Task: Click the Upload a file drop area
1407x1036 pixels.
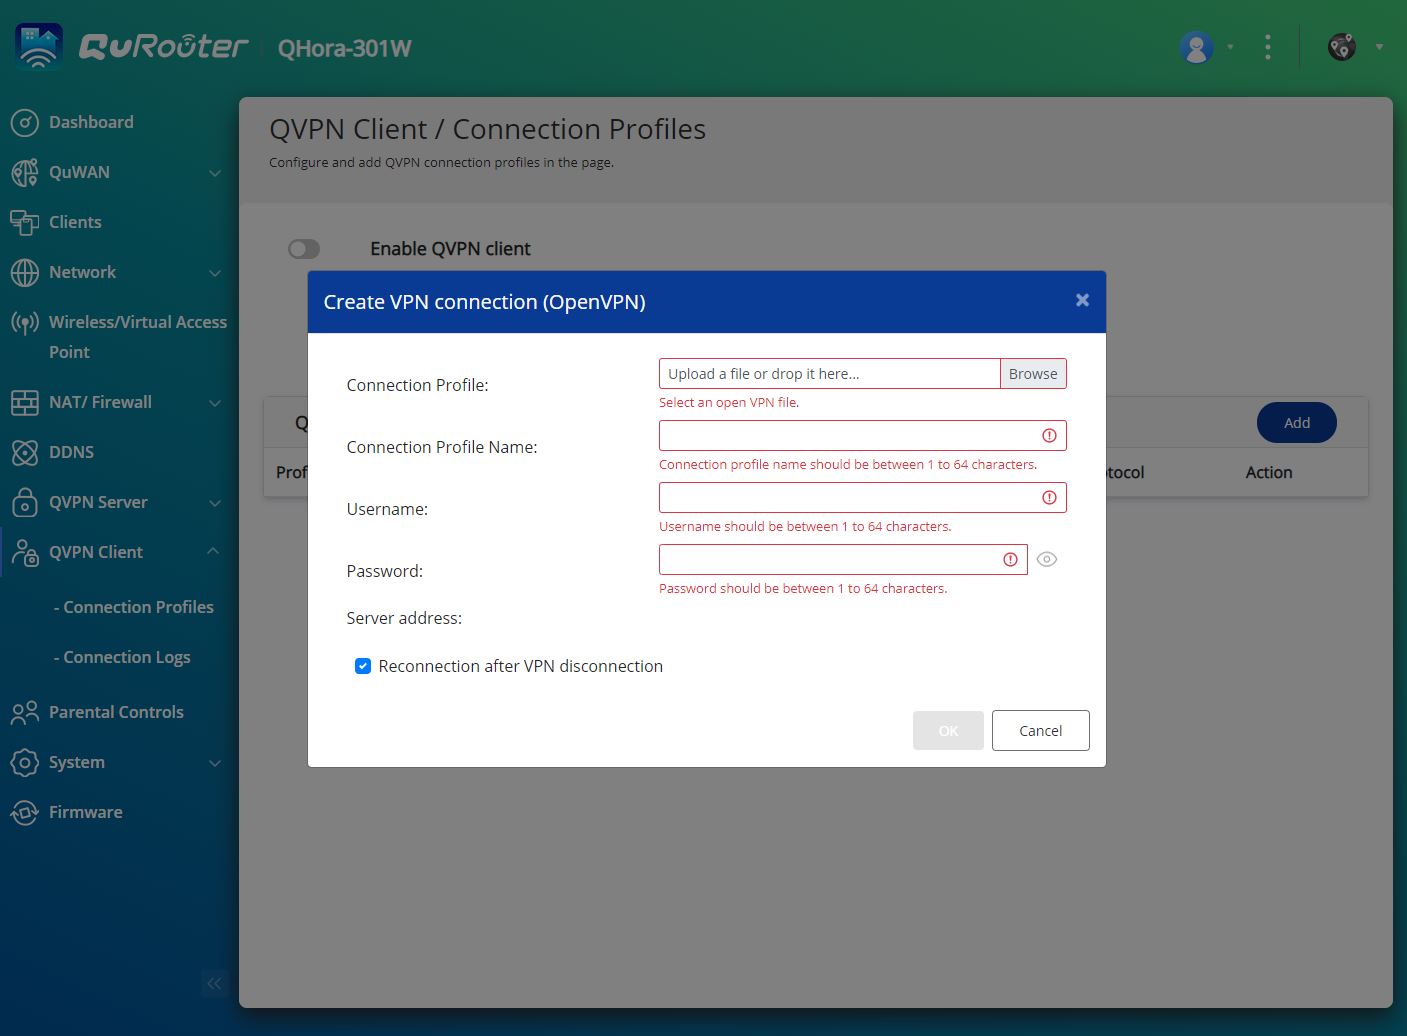Action: 829,374
